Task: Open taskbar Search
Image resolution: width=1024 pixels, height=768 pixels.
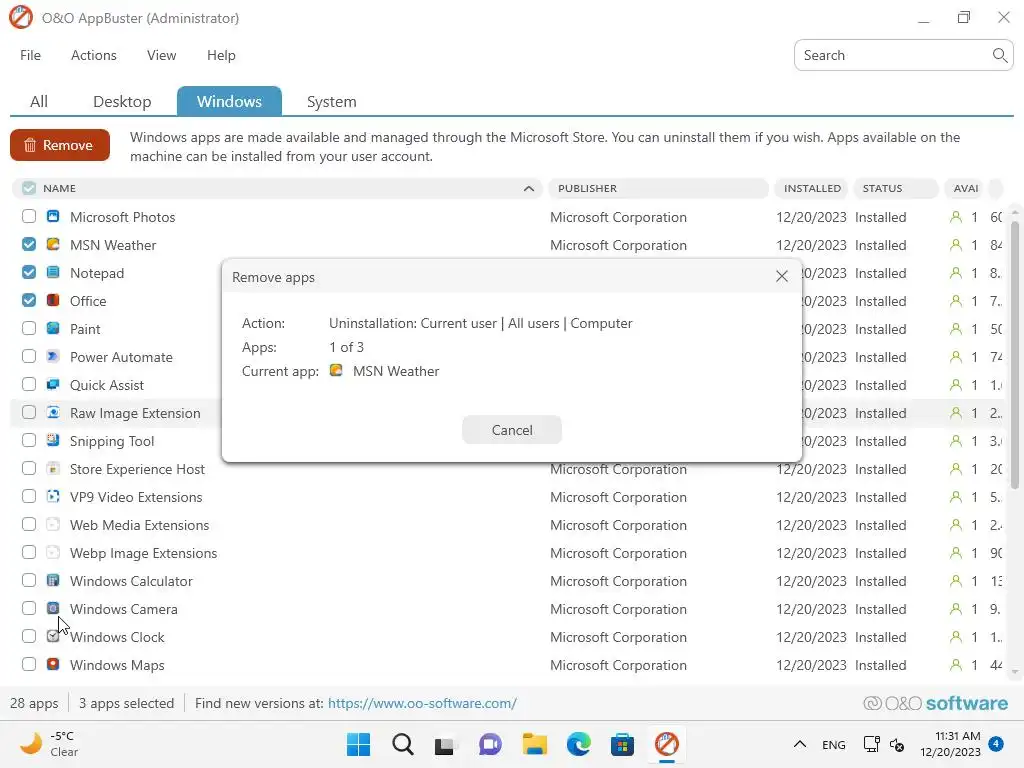Action: (x=402, y=744)
